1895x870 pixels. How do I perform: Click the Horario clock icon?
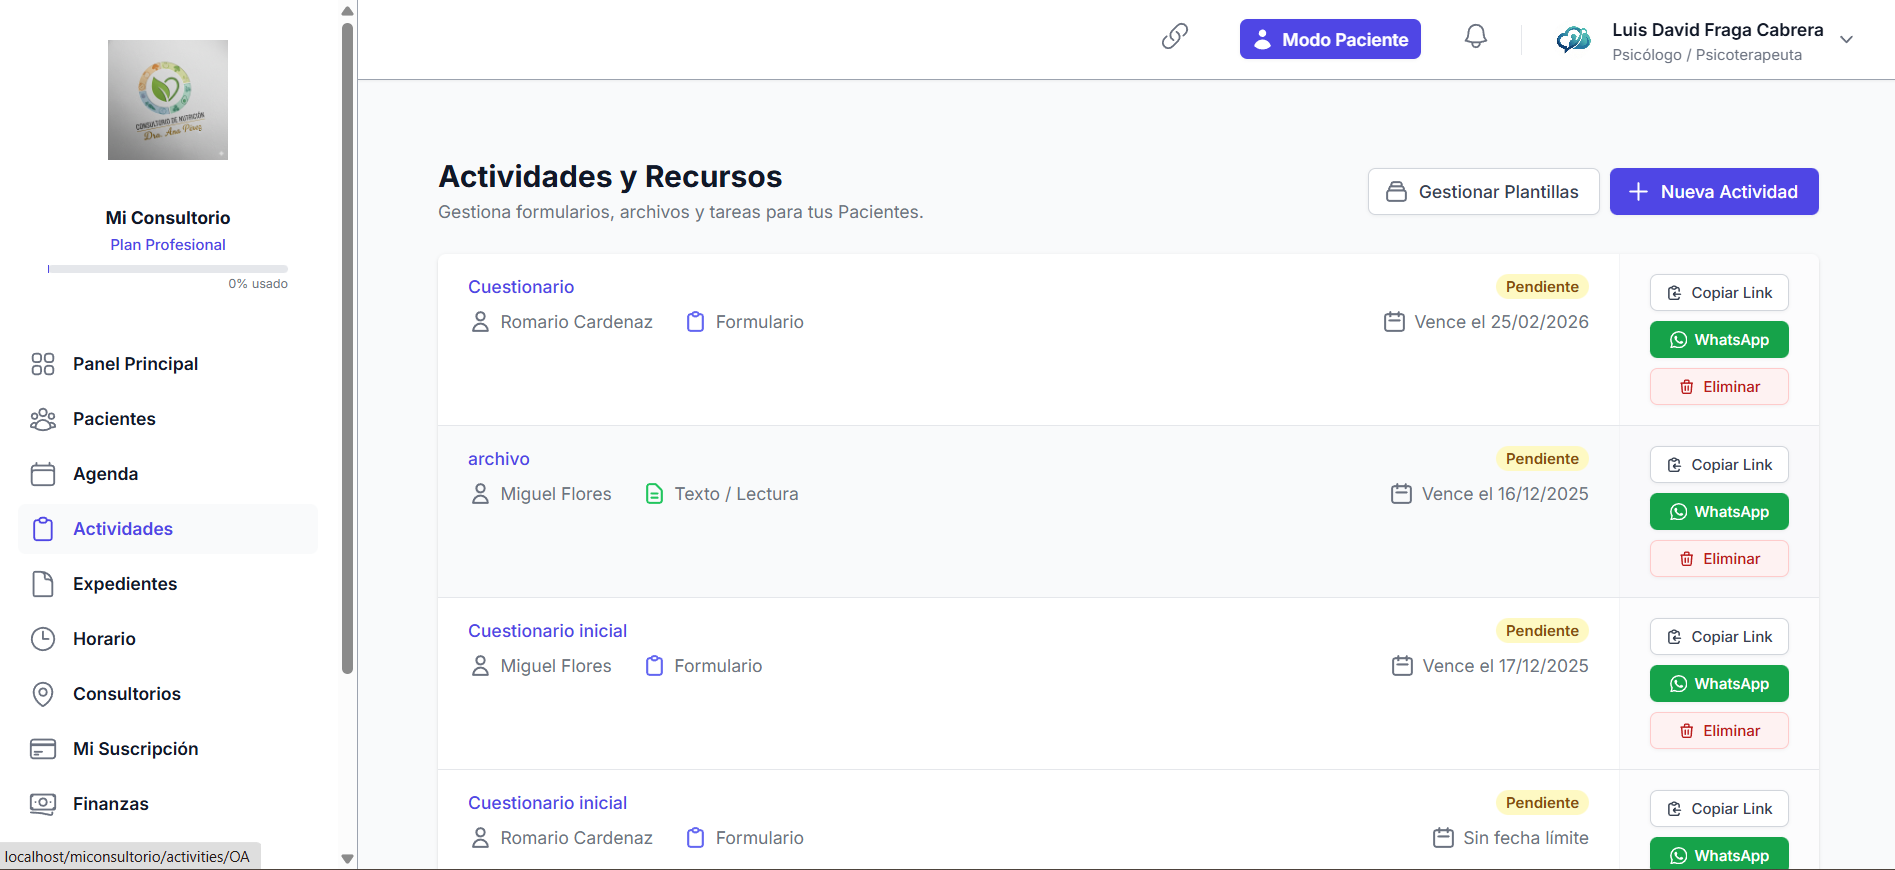43,639
